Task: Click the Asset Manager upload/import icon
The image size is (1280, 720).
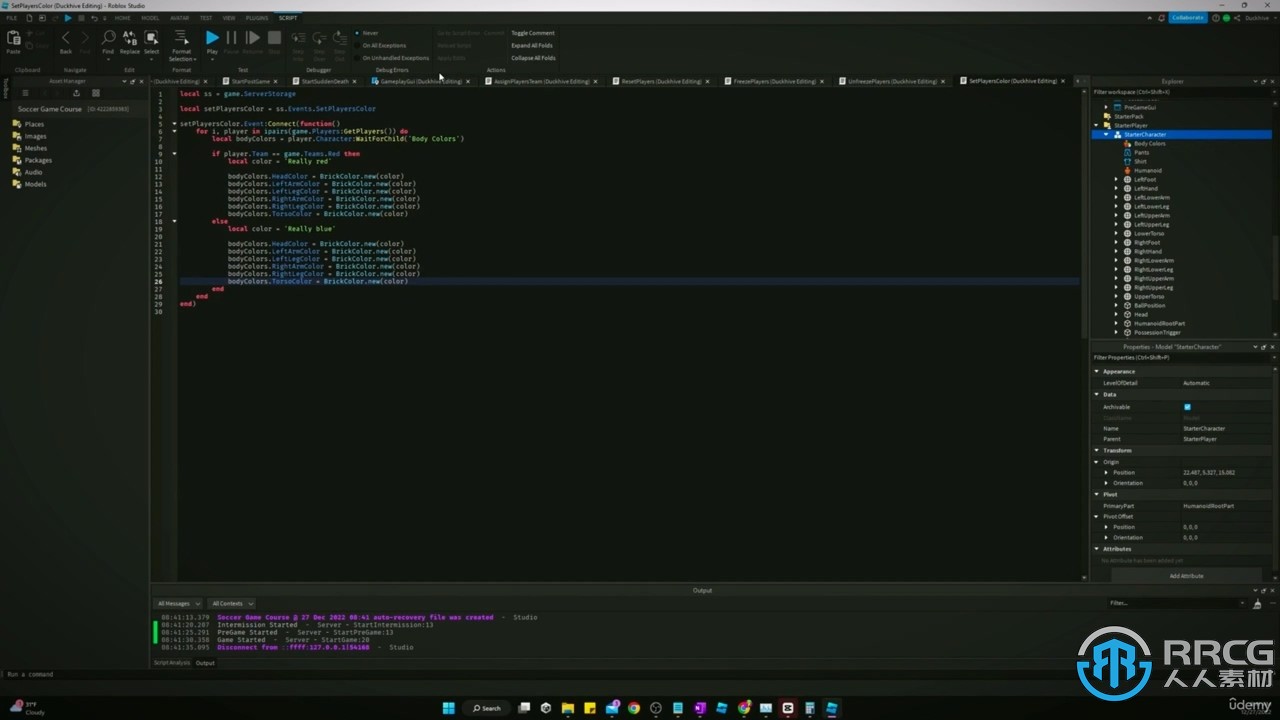Action: [76, 93]
